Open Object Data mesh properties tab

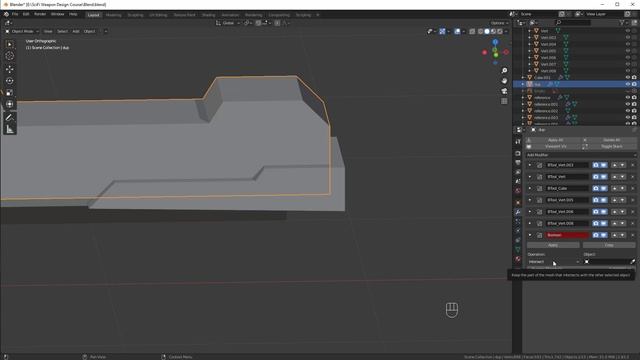(518, 249)
